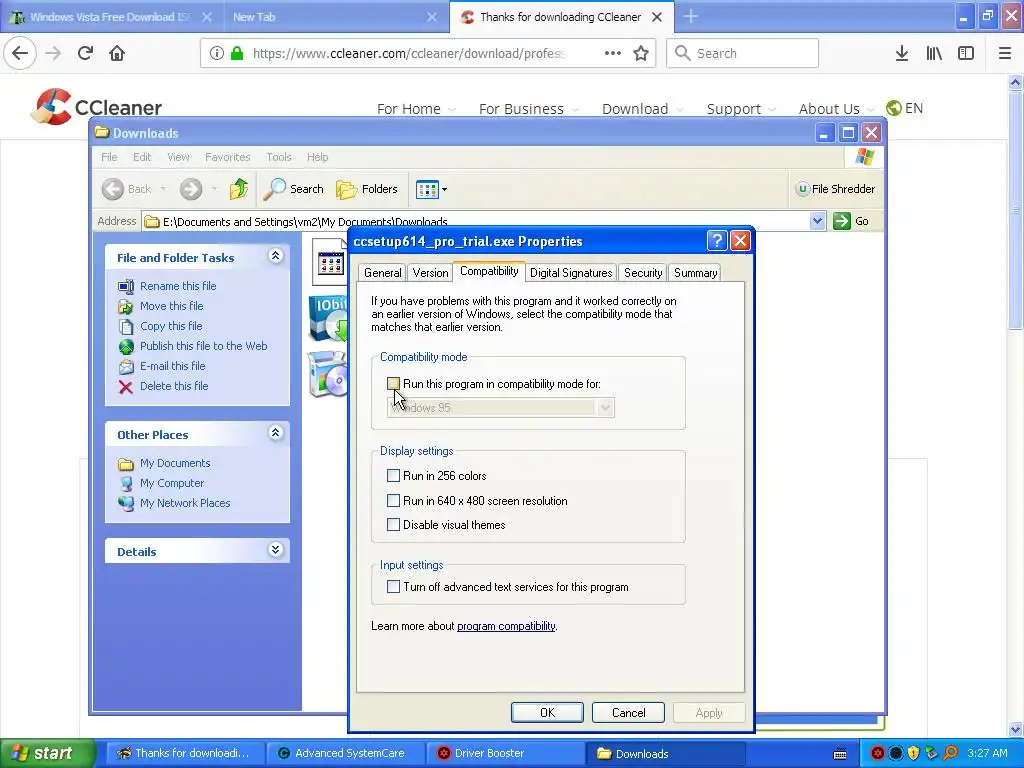Click Cancel in Properties dialog
Viewport: 1024px width, 768px height.
pos(628,712)
